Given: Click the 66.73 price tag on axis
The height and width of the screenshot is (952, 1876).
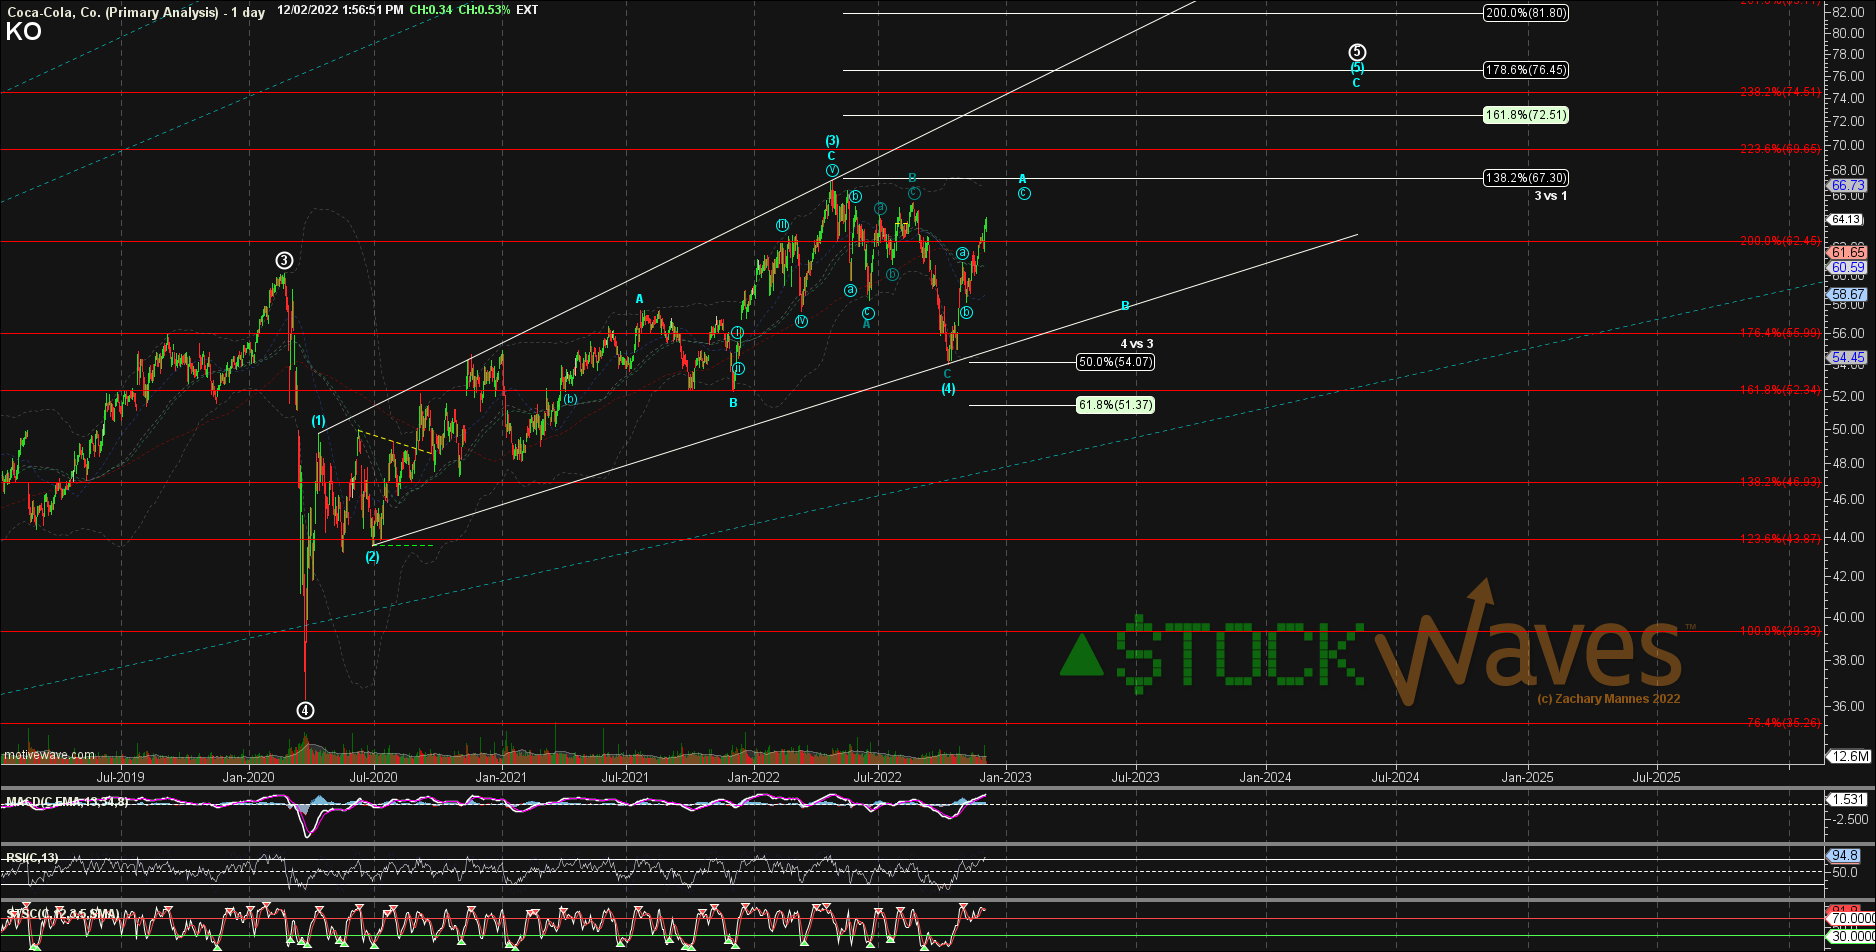Looking at the screenshot, I should tap(1848, 186).
